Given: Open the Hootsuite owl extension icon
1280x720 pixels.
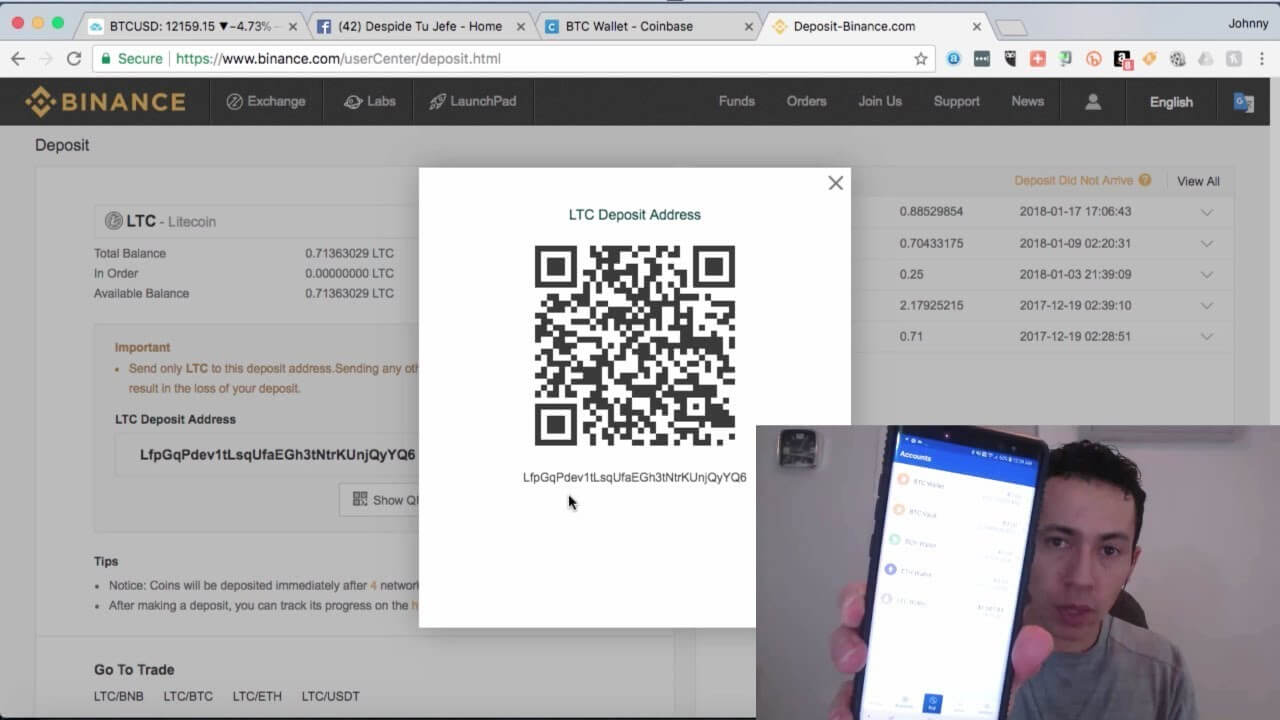Looking at the screenshot, I should pos(1009,59).
